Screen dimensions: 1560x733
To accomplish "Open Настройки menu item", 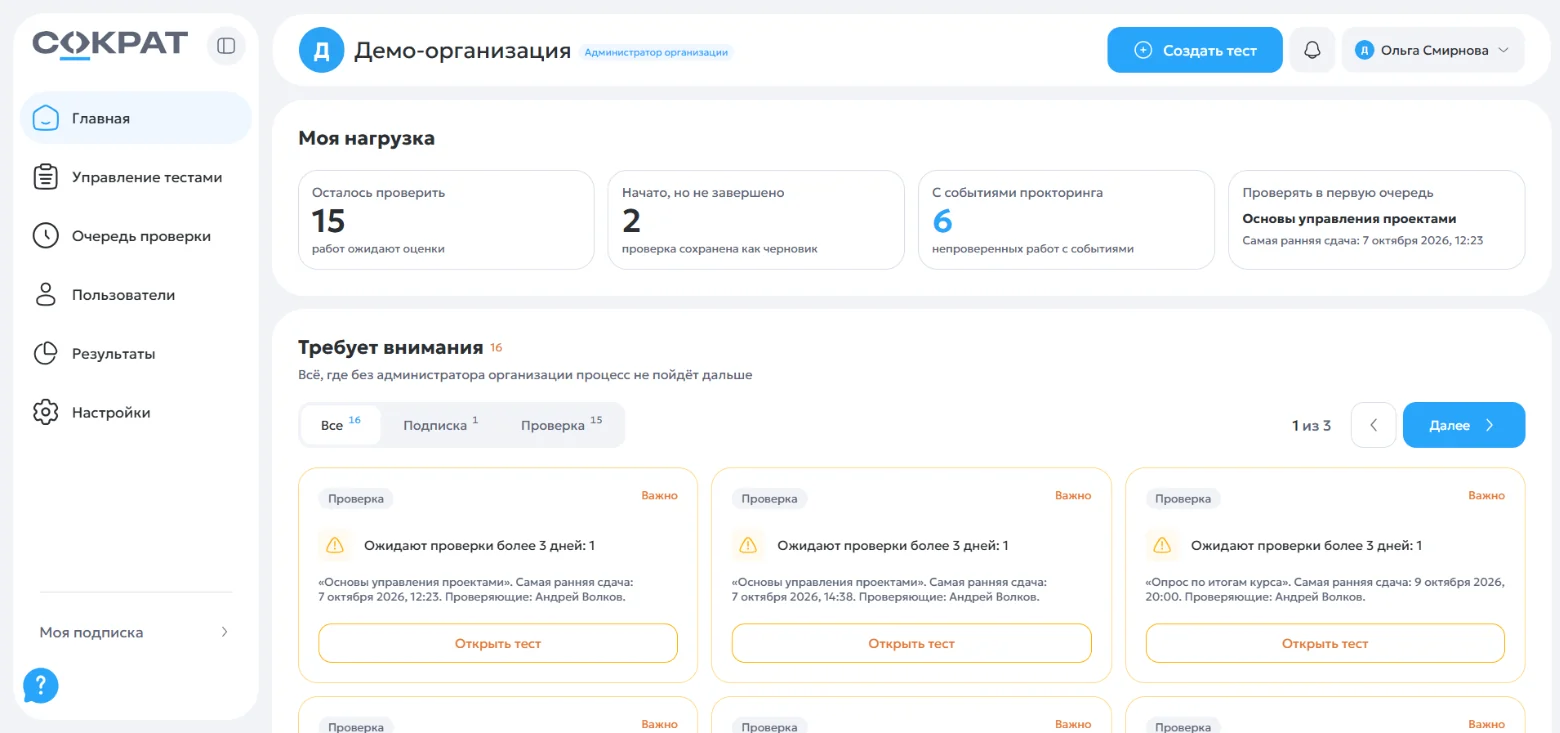I will (x=136, y=413).
